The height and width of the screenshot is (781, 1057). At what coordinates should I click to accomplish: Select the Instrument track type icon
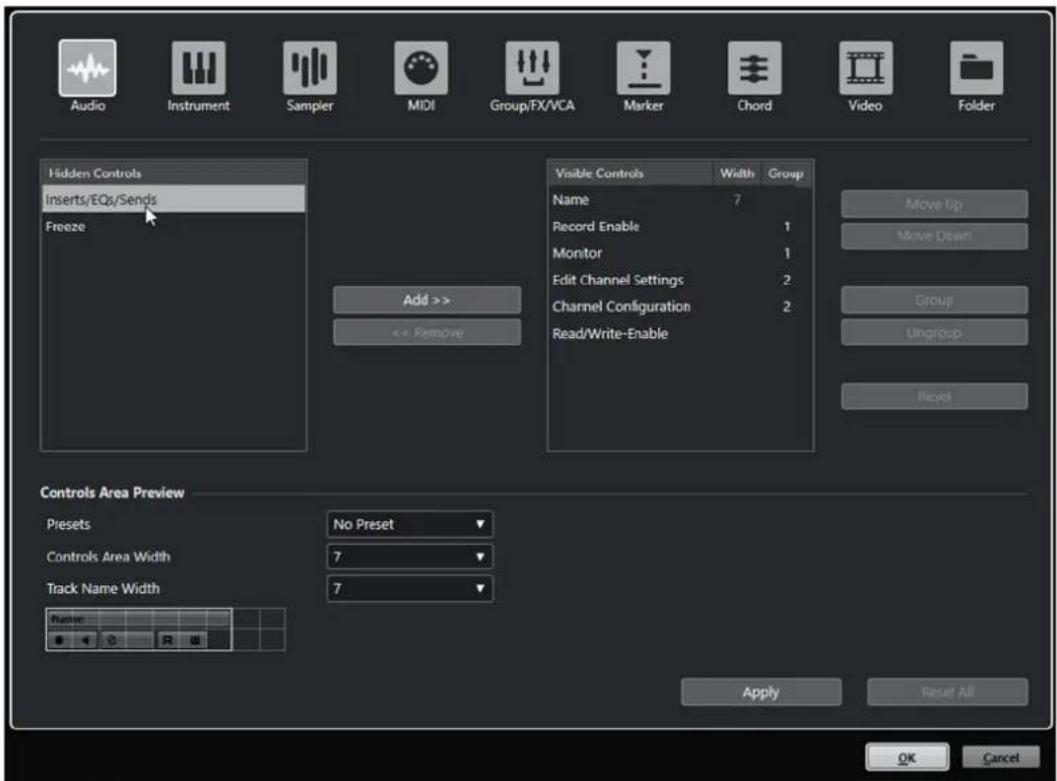pyautogui.click(x=198, y=67)
